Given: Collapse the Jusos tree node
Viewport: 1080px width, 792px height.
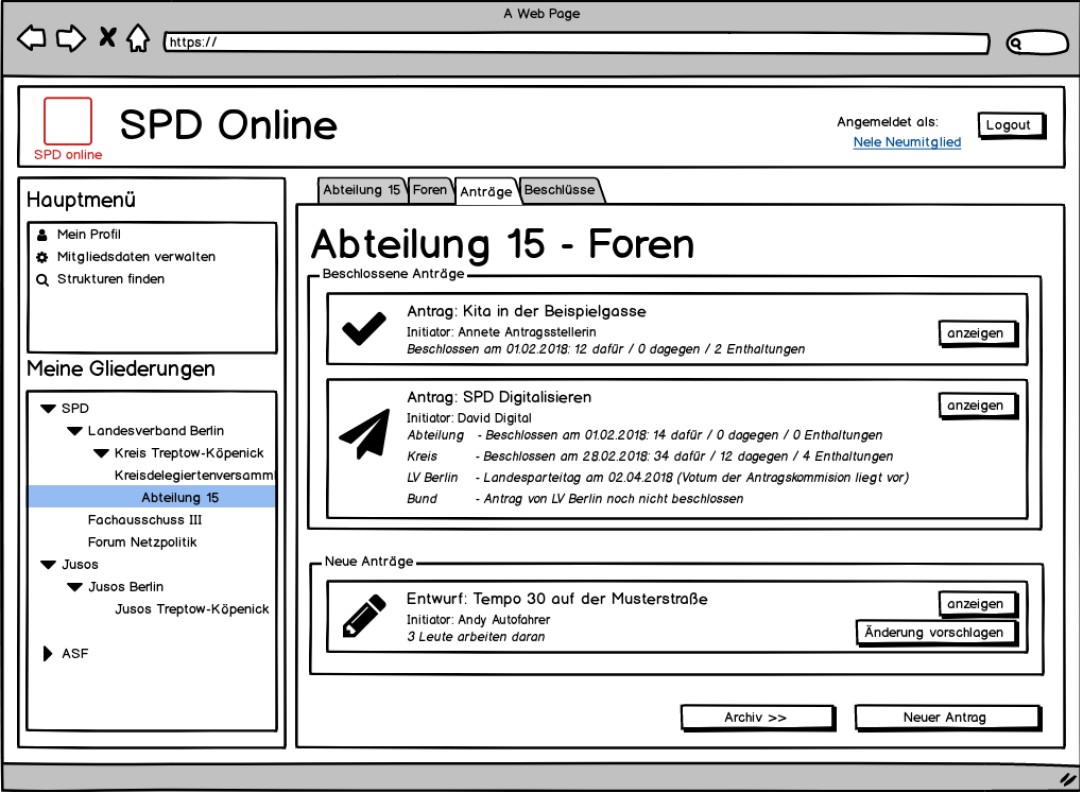Looking at the screenshot, I should (x=48, y=565).
